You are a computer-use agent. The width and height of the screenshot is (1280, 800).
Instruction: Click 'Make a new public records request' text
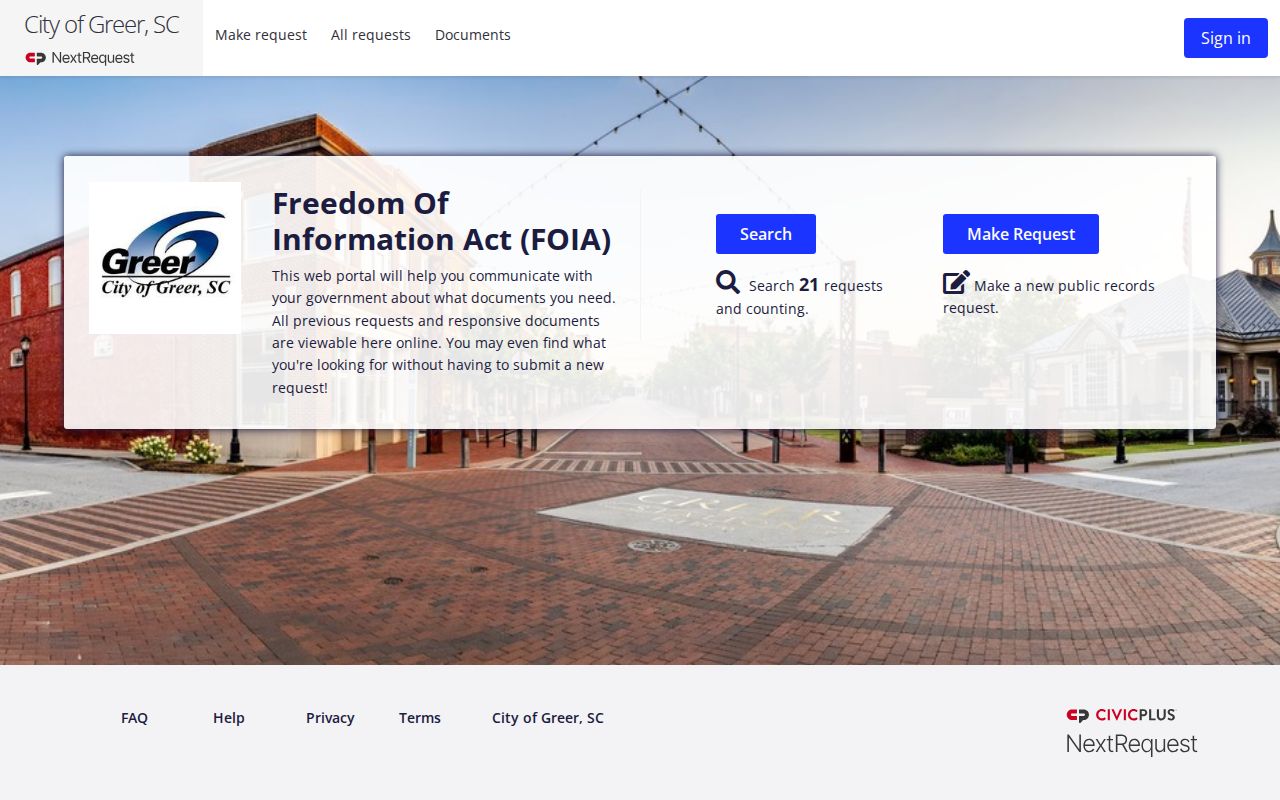(1049, 297)
